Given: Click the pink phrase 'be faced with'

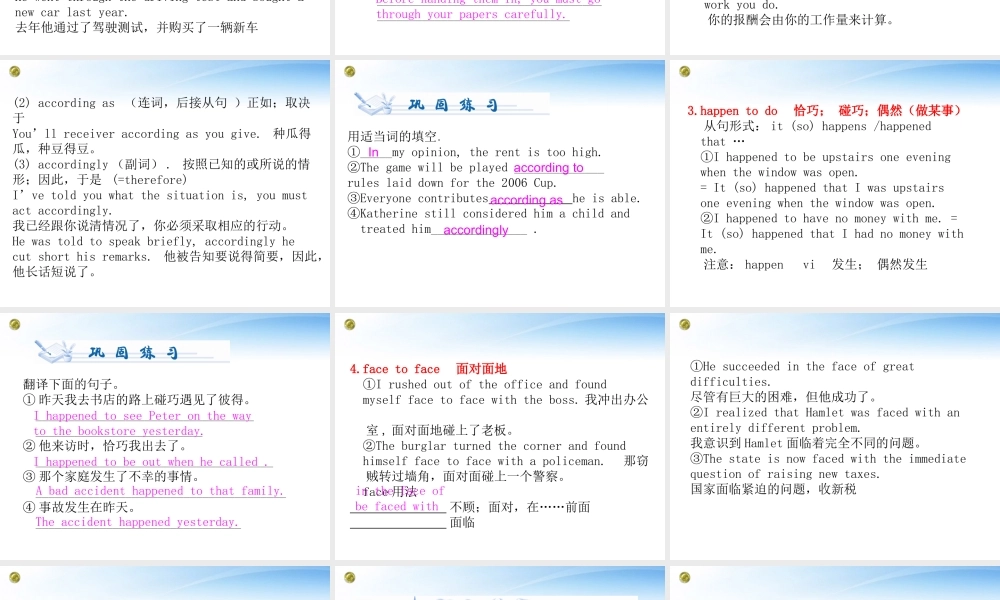Looking at the screenshot, I should tap(397, 506).
